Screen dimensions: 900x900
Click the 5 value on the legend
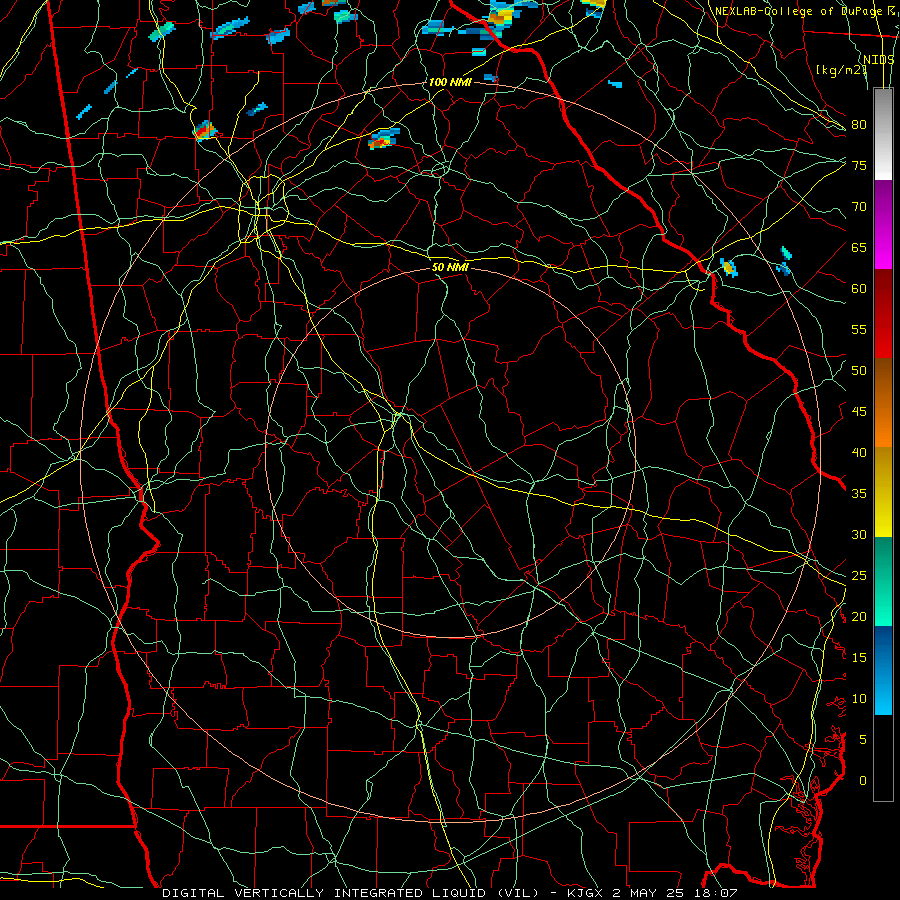(x=863, y=740)
